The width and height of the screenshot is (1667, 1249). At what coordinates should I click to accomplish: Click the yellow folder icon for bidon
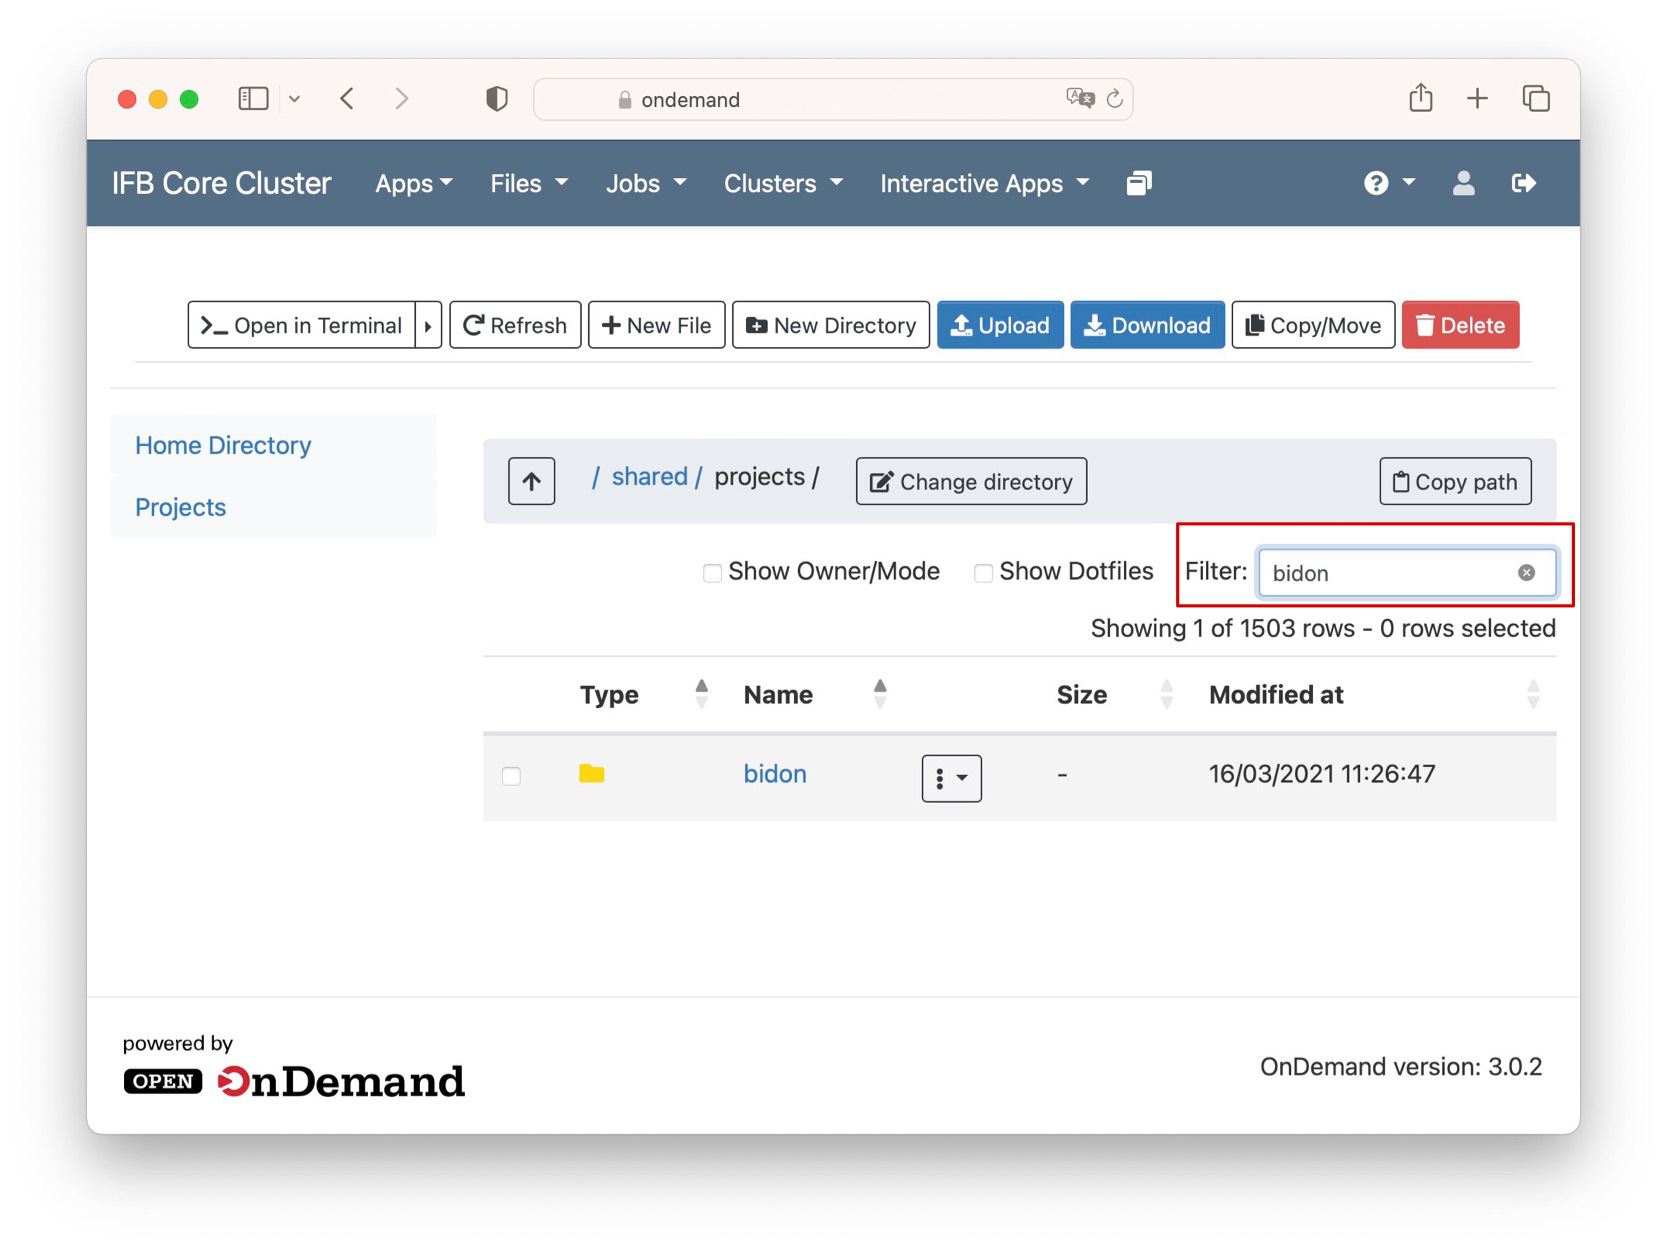click(591, 773)
